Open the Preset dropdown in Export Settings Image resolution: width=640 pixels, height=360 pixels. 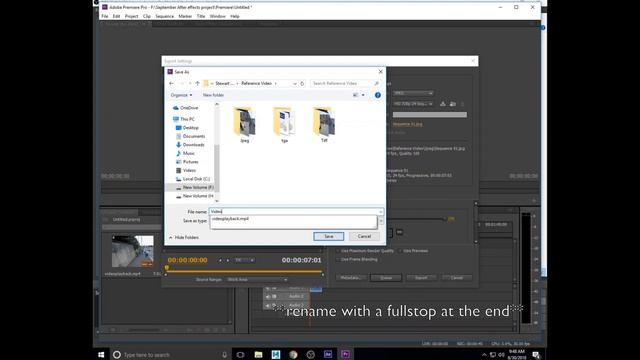click(413, 104)
